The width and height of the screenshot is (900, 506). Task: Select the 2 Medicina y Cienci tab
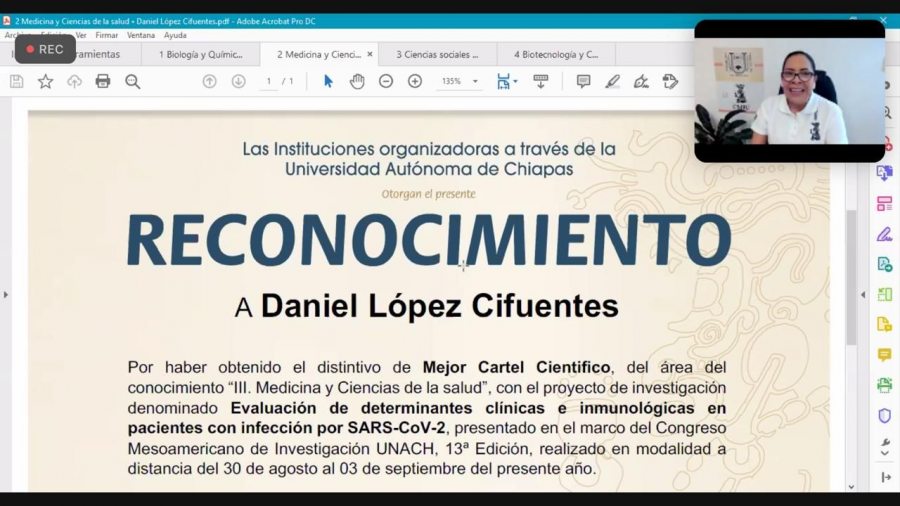[x=319, y=55]
